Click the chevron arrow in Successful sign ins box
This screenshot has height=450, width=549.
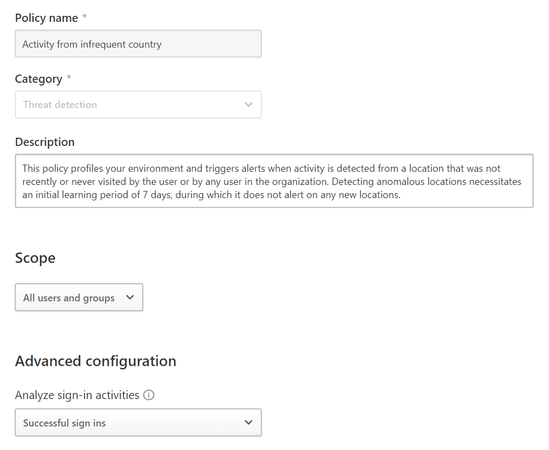[x=248, y=422]
